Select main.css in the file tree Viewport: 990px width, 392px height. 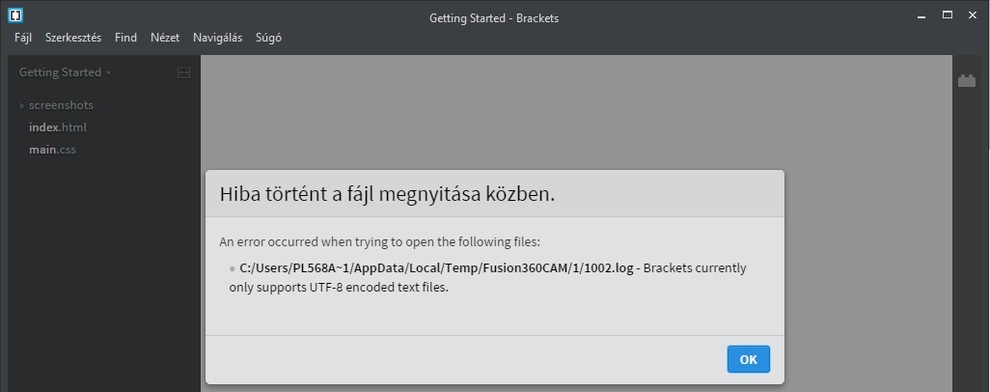click(x=52, y=150)
